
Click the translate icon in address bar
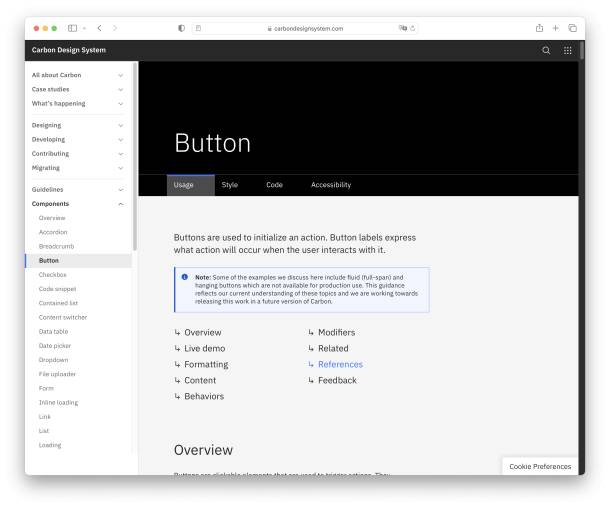coord(403,28)
